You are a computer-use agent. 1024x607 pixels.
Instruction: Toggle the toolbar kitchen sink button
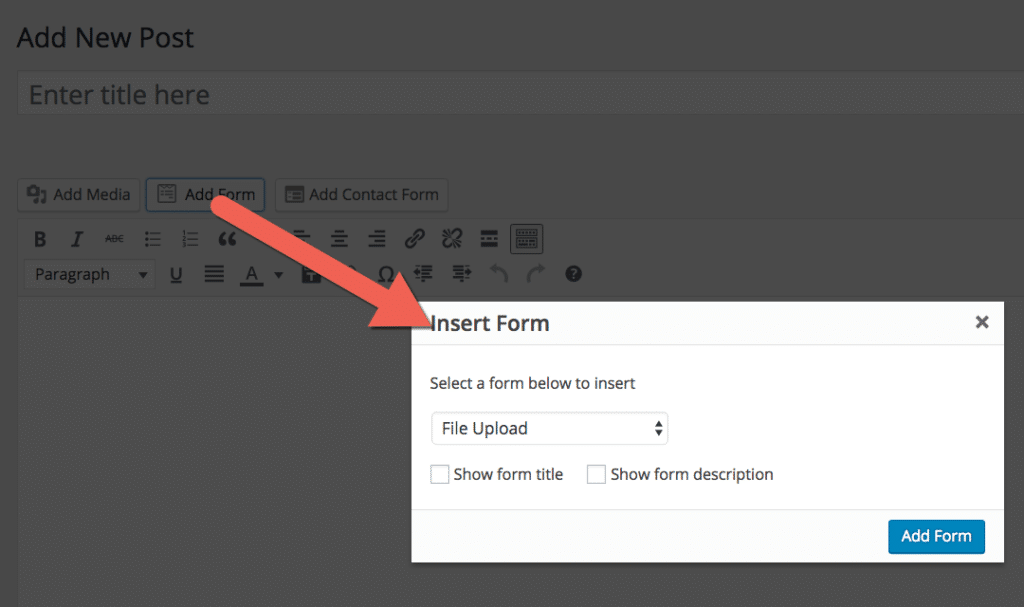coord(526,239)
